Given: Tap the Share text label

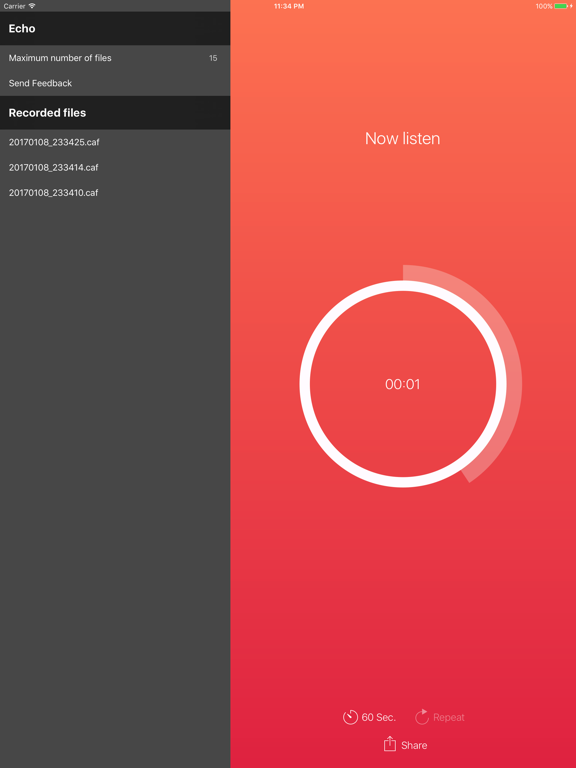Looking at the screenshot, I should (x=414, y=745).
